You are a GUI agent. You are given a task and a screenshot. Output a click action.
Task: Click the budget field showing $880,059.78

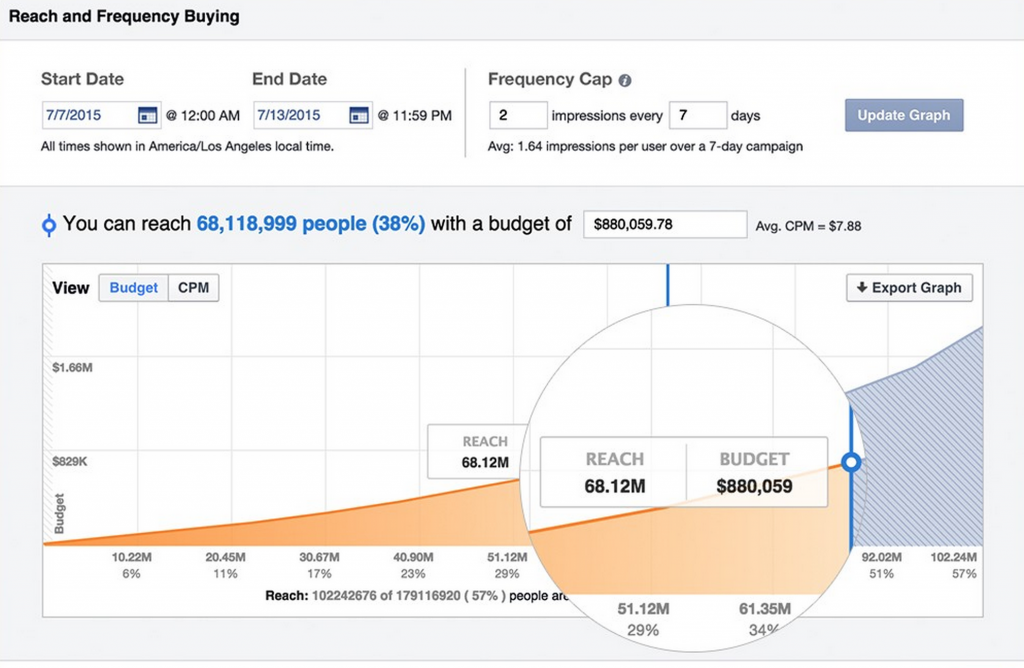tap(665, 224)
